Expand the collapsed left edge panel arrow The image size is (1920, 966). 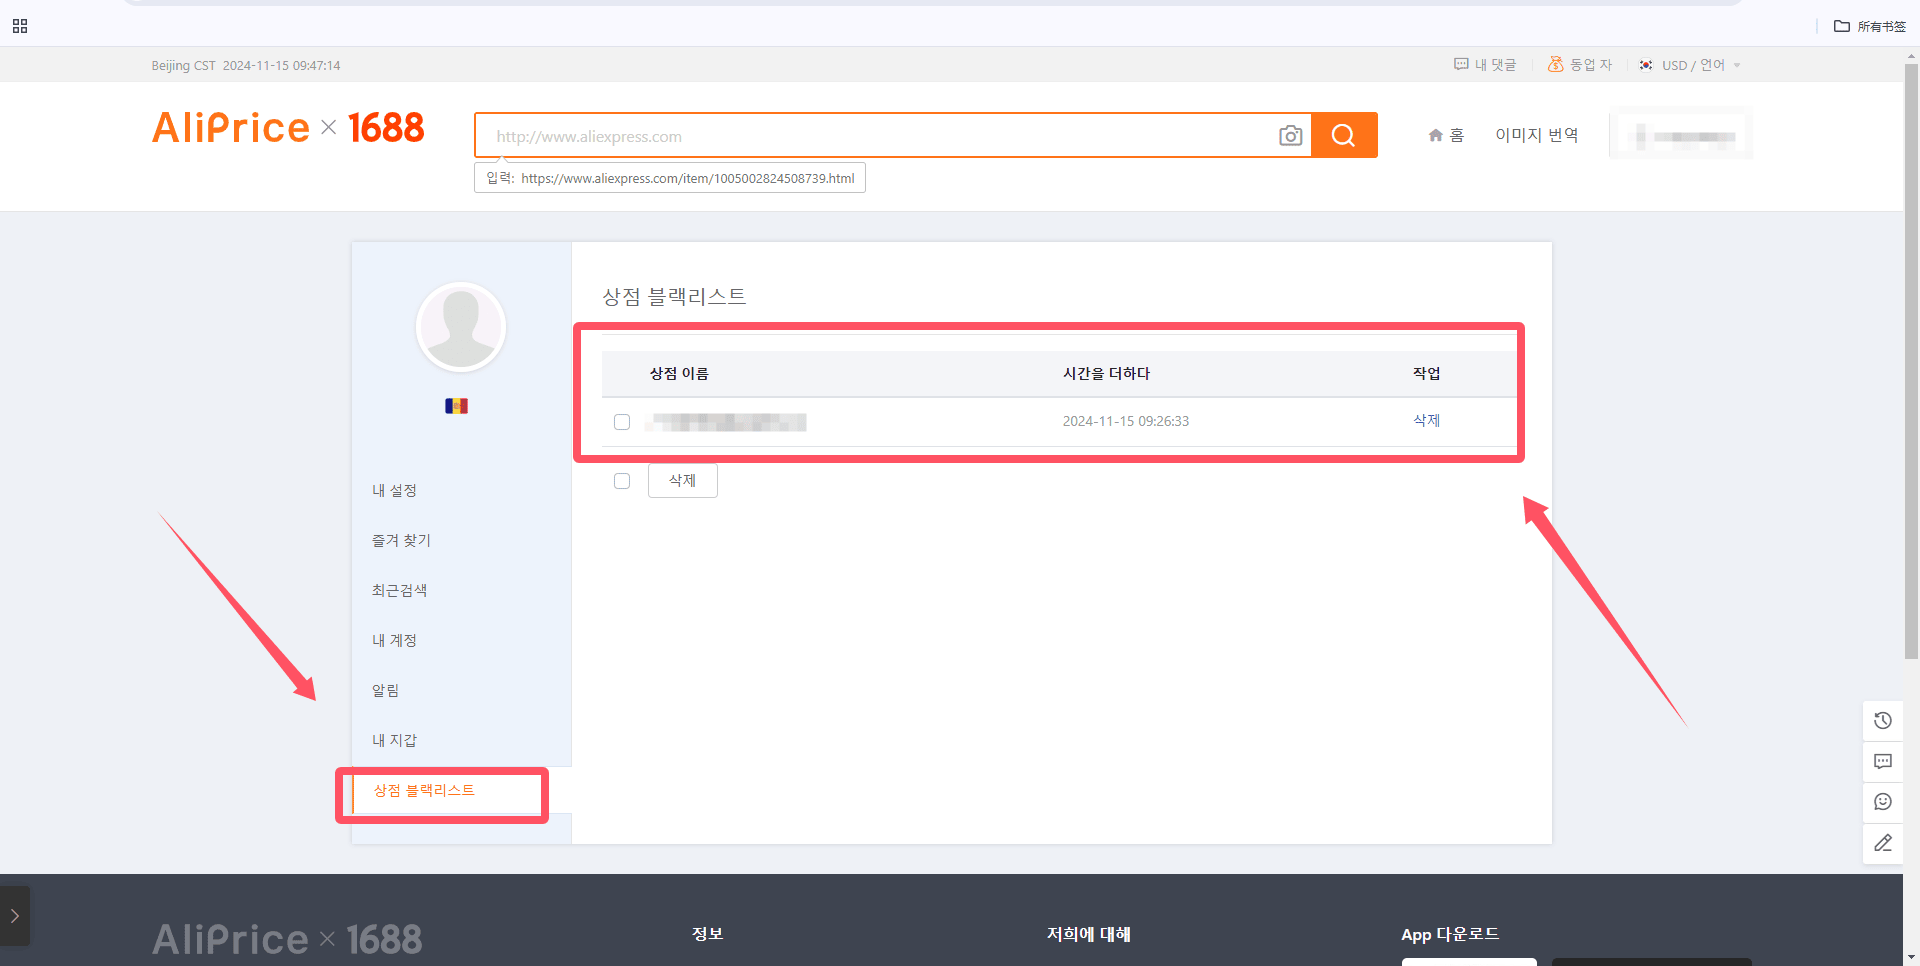coord(14,915)
